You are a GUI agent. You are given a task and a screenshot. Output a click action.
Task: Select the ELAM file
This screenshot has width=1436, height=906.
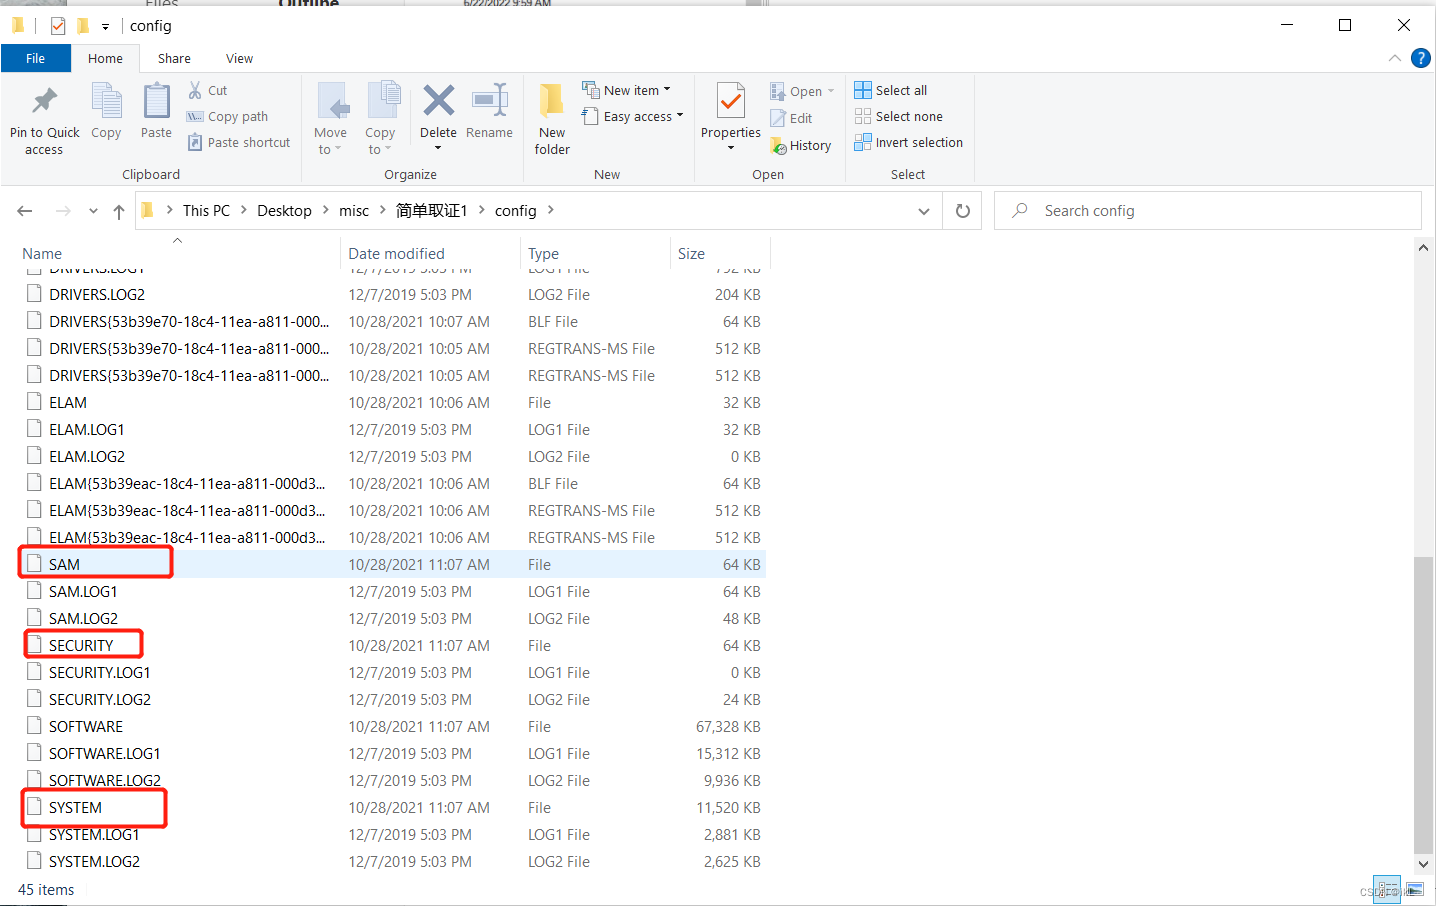coord(392,402)
